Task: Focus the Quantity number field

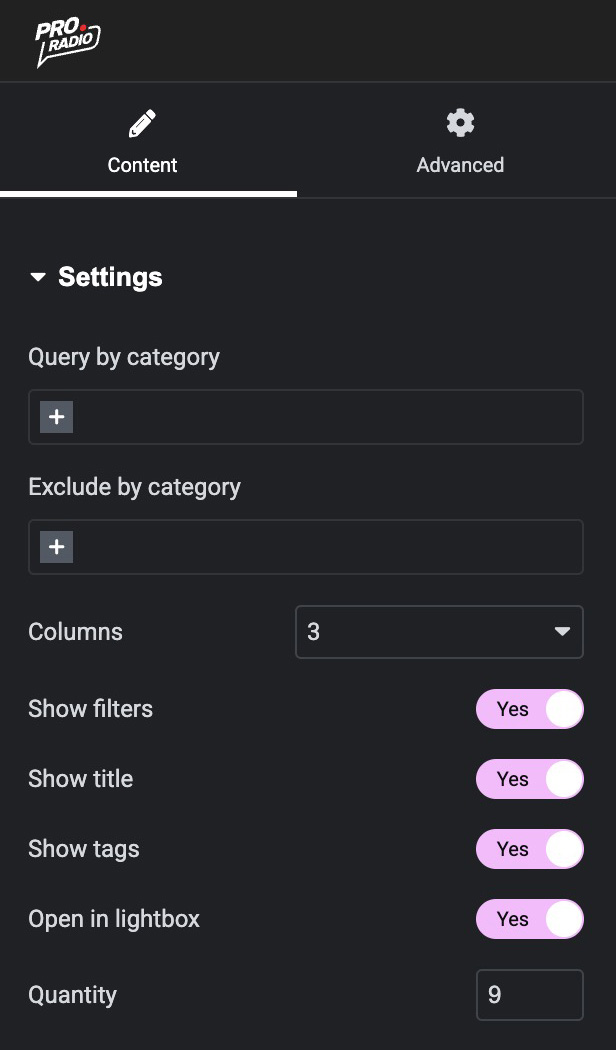Action: pos(529,995)
